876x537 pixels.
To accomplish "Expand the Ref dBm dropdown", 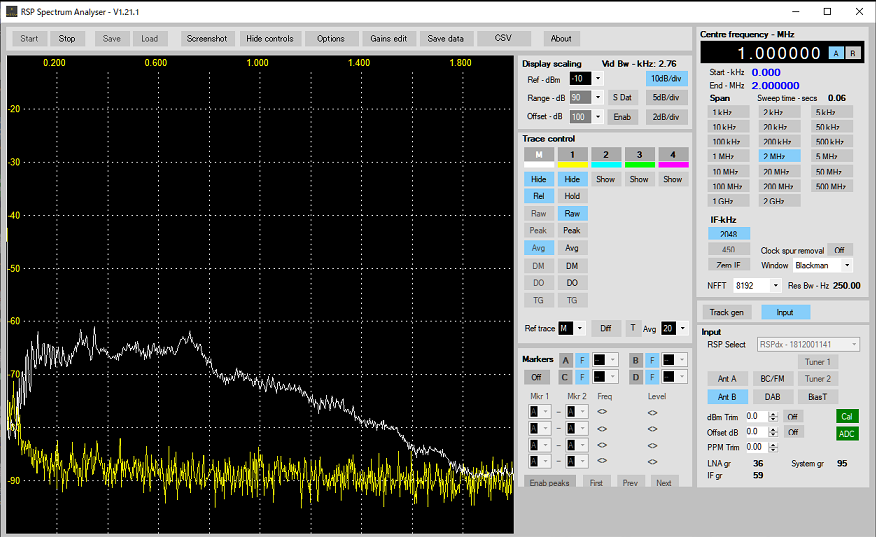I will coord(597,79).
